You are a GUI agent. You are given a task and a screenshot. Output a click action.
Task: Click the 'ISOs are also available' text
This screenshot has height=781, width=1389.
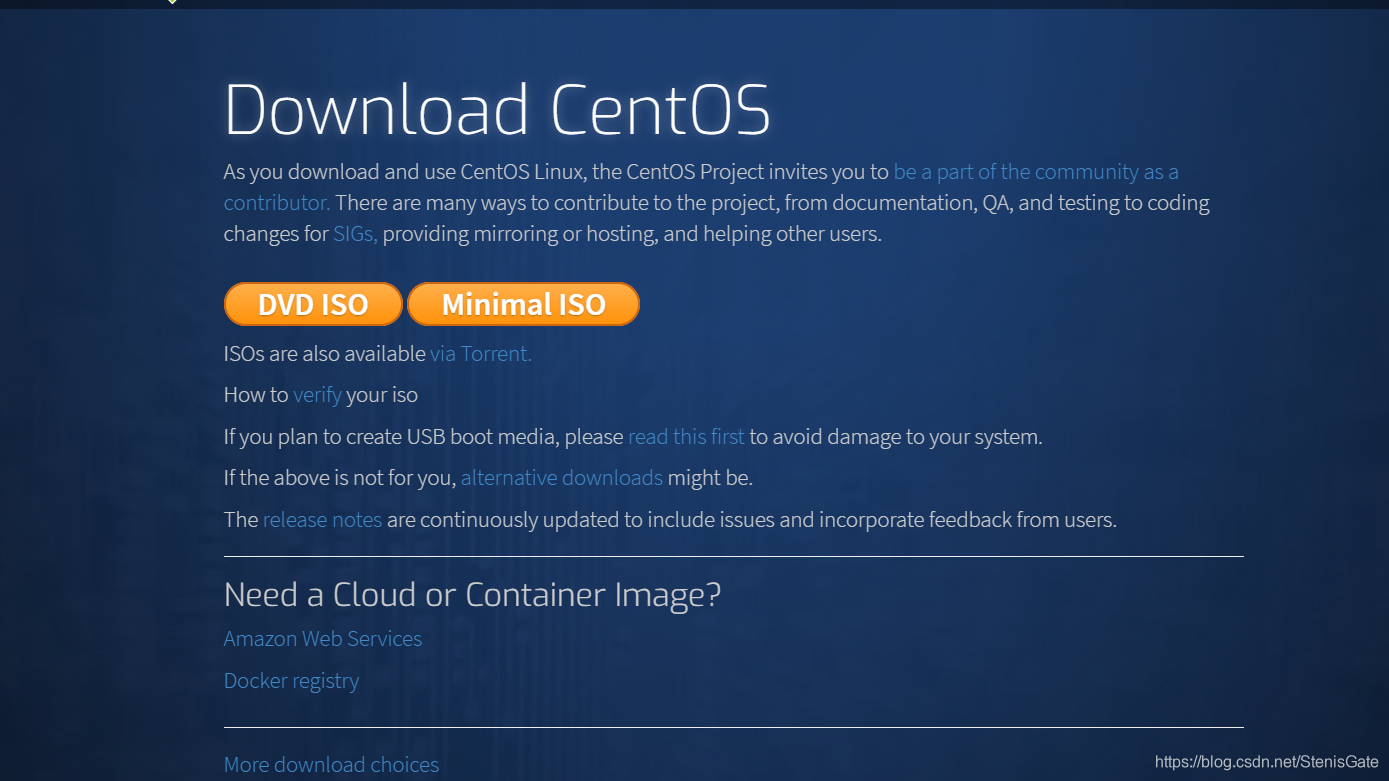322,353
